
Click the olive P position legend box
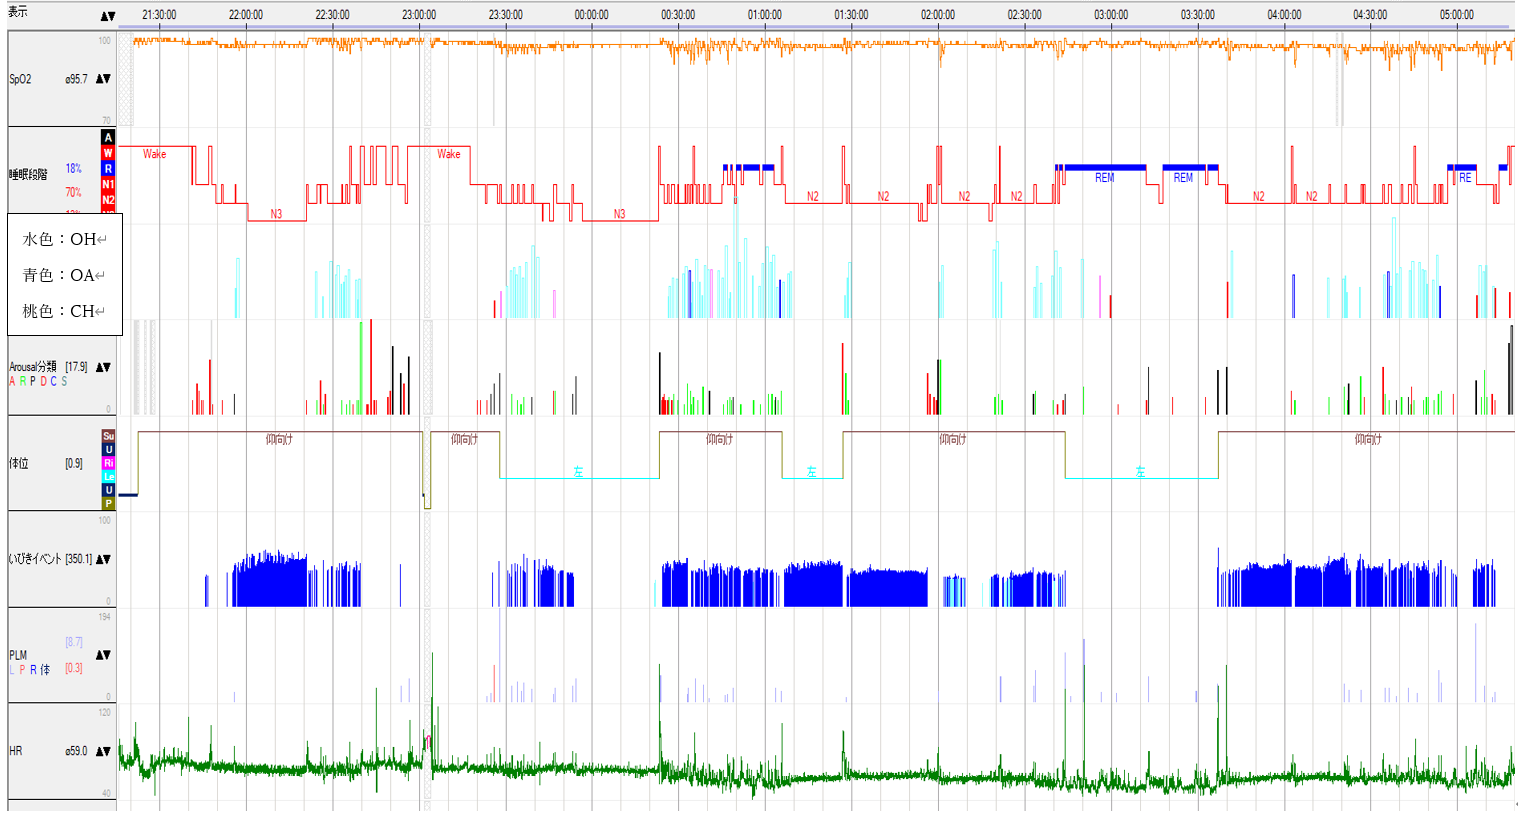click(108, 504)
